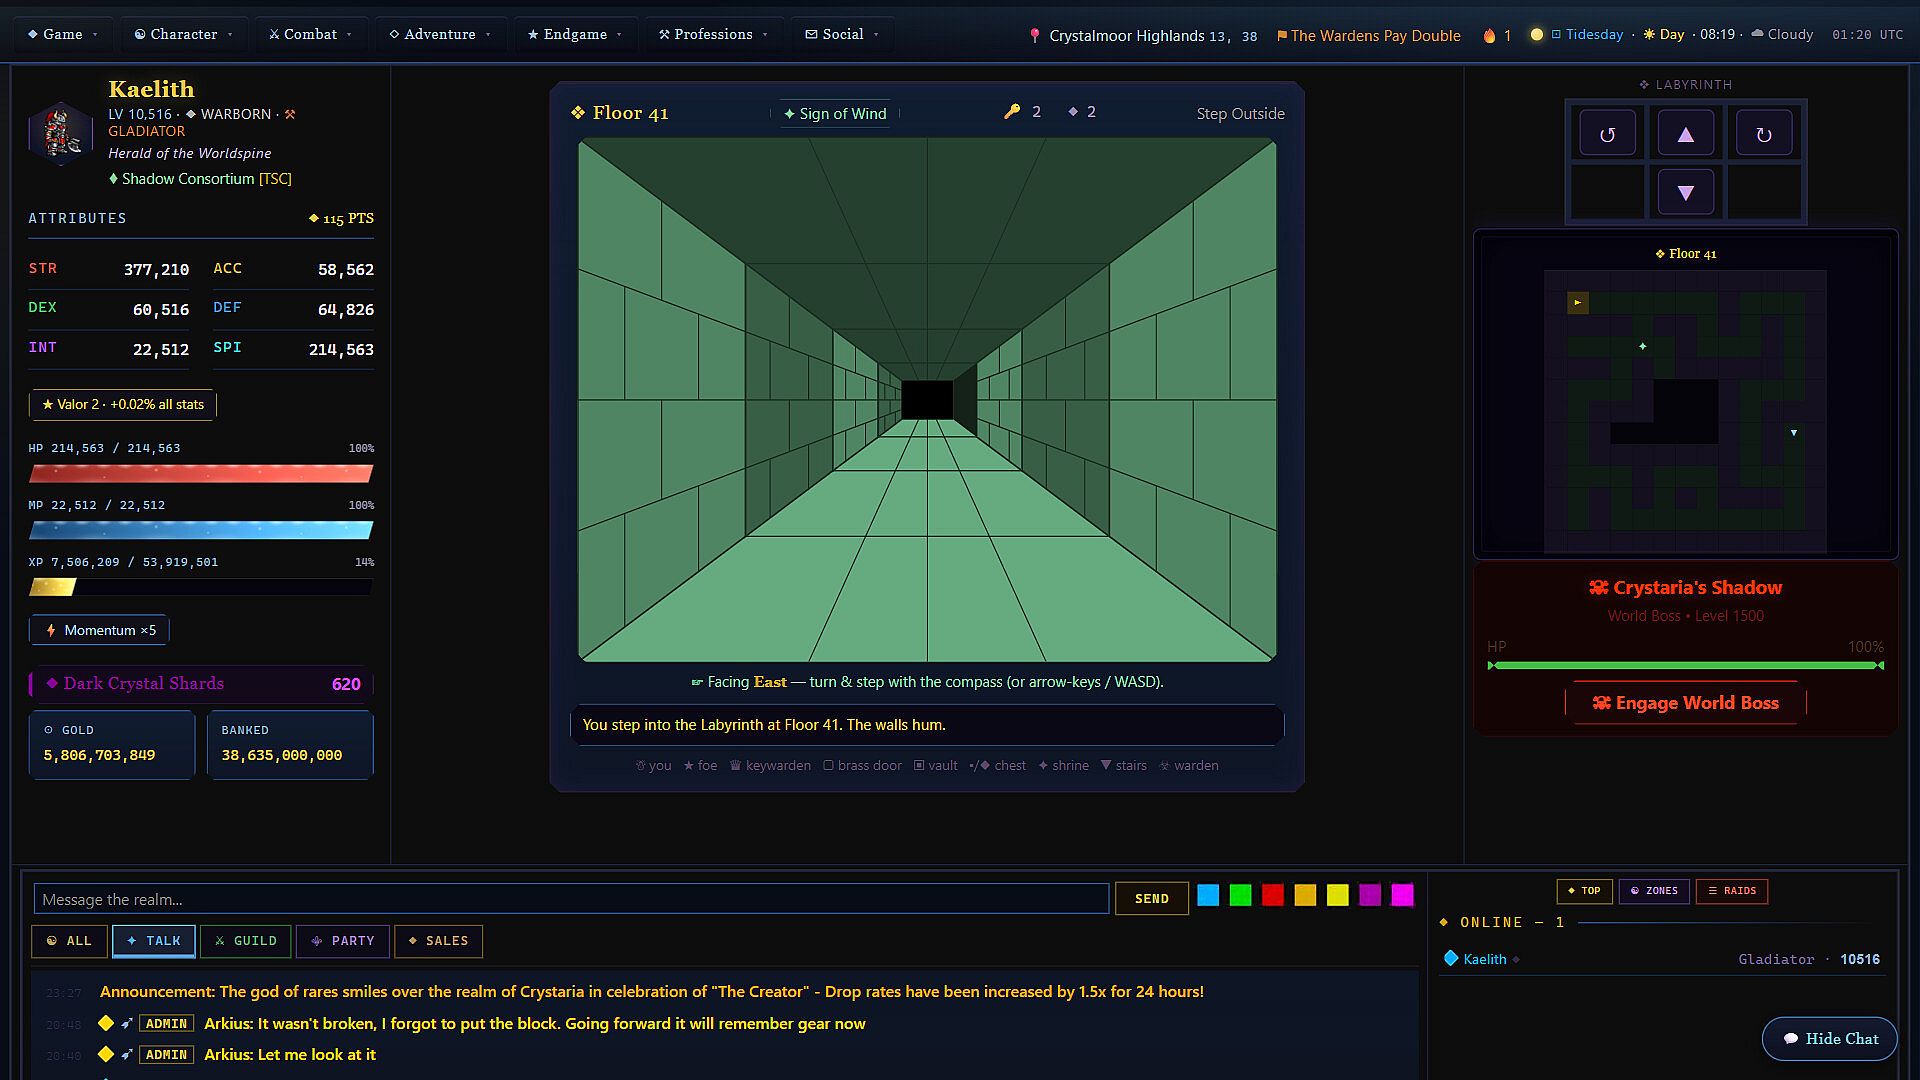
Task: Click the flame streak icon in top bar
Action: (1489, 35)
